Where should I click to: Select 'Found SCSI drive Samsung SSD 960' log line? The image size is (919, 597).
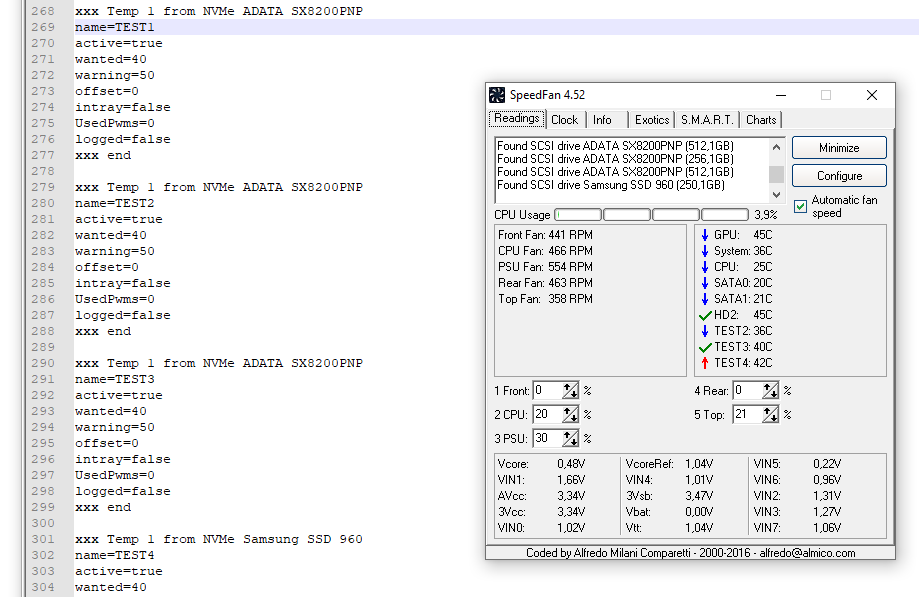(x=611, y=185)
